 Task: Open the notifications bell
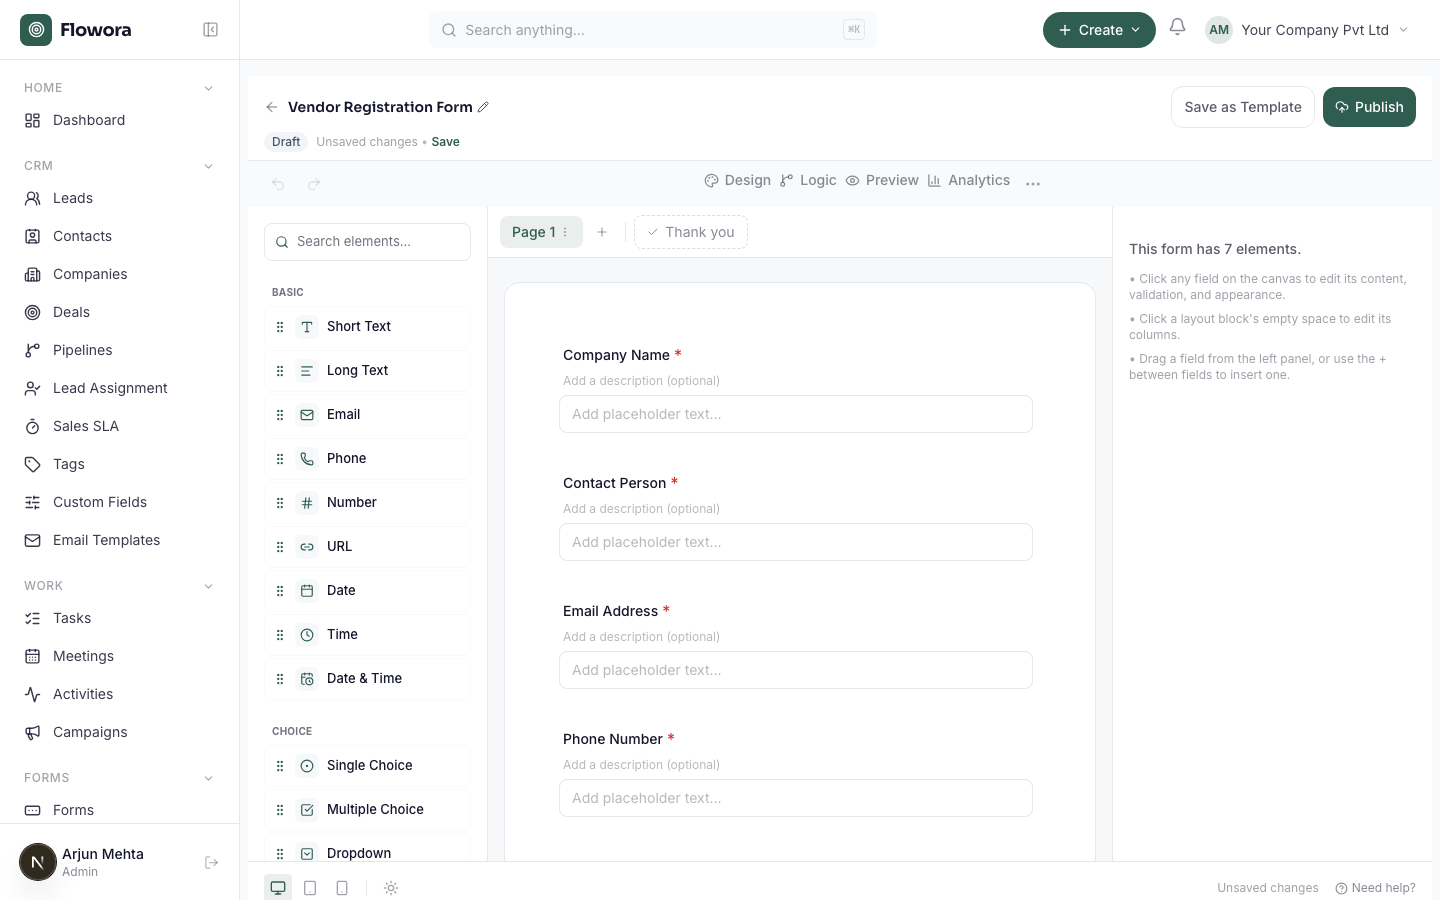coord(1177,28)
